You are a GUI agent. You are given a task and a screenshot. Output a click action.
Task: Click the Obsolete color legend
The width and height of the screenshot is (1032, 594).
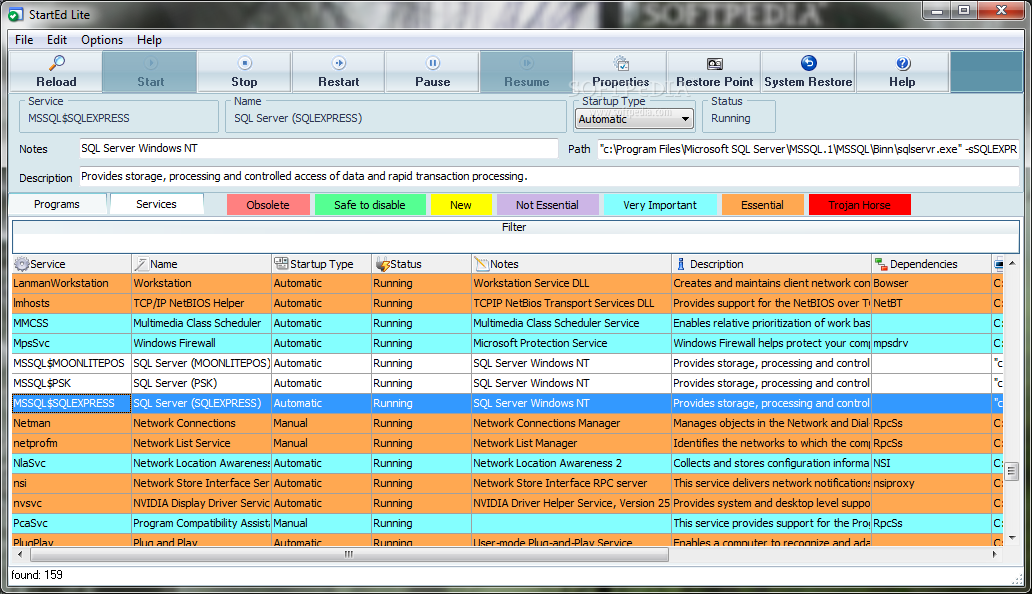(268, 205)
